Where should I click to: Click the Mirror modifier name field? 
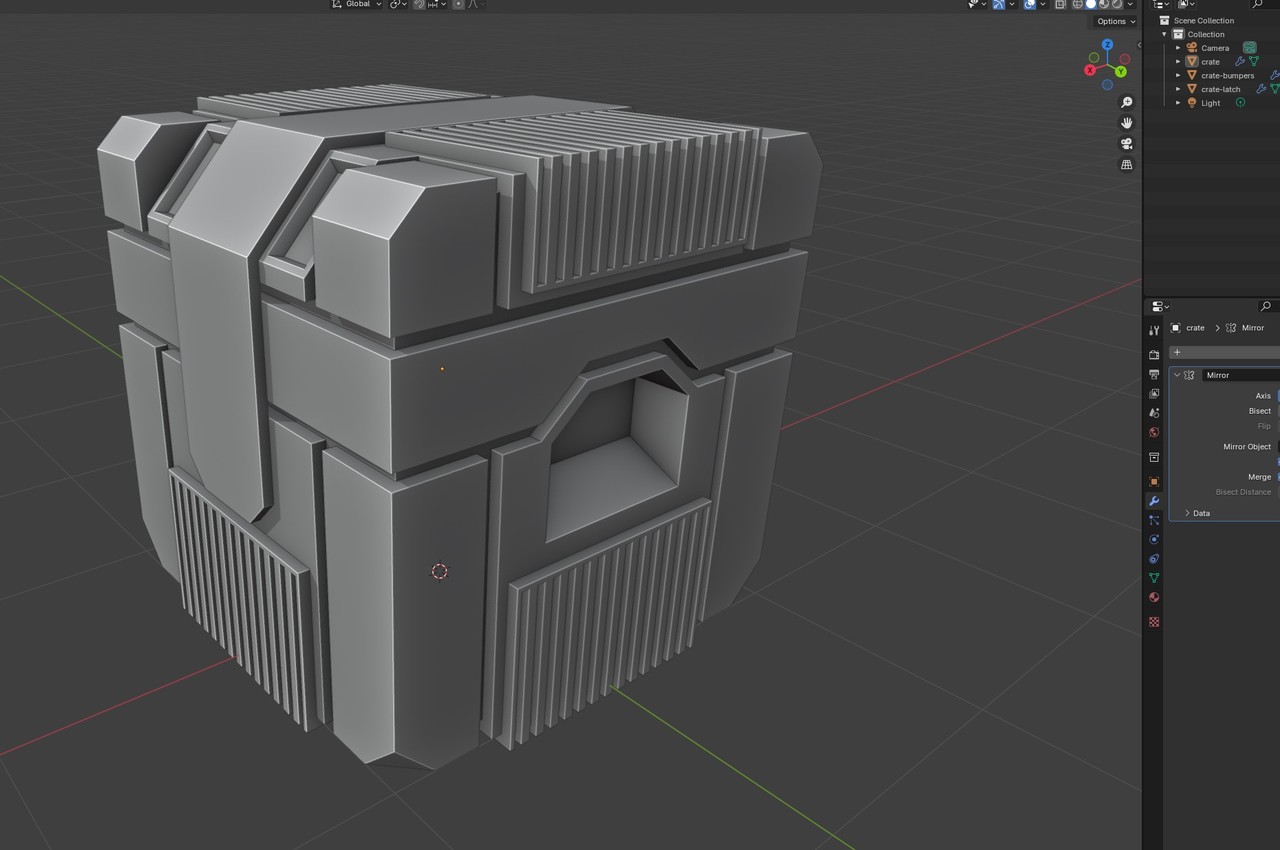coord(1241,375)
